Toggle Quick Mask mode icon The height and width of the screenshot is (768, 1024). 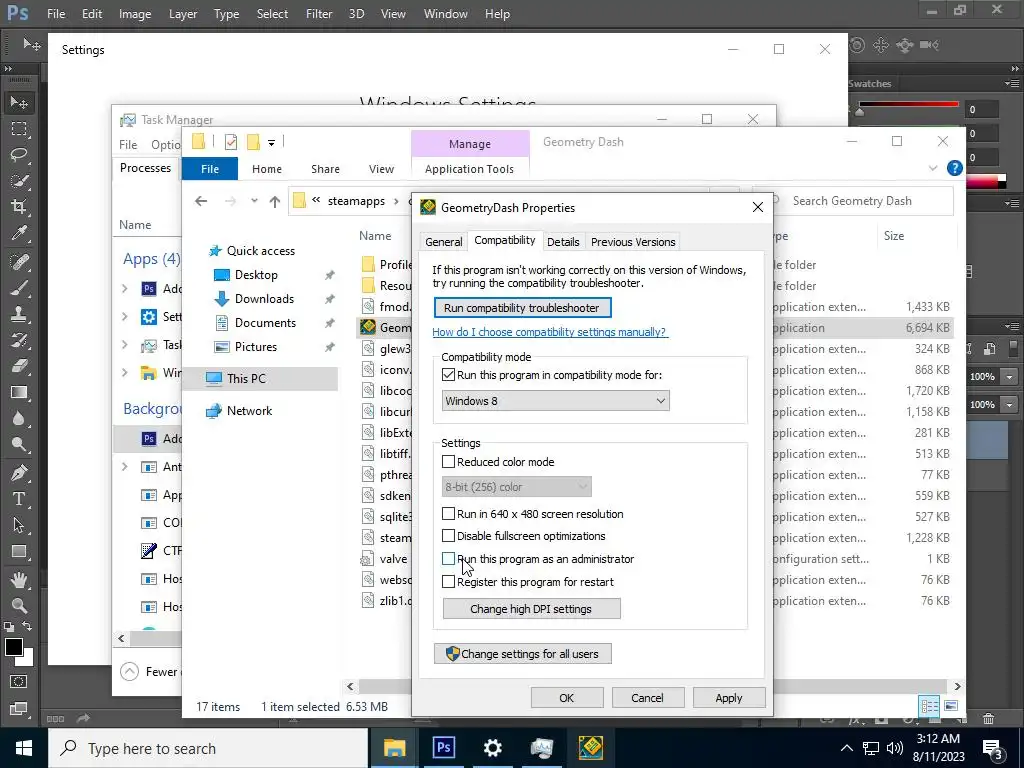click(x=19, y=682)
